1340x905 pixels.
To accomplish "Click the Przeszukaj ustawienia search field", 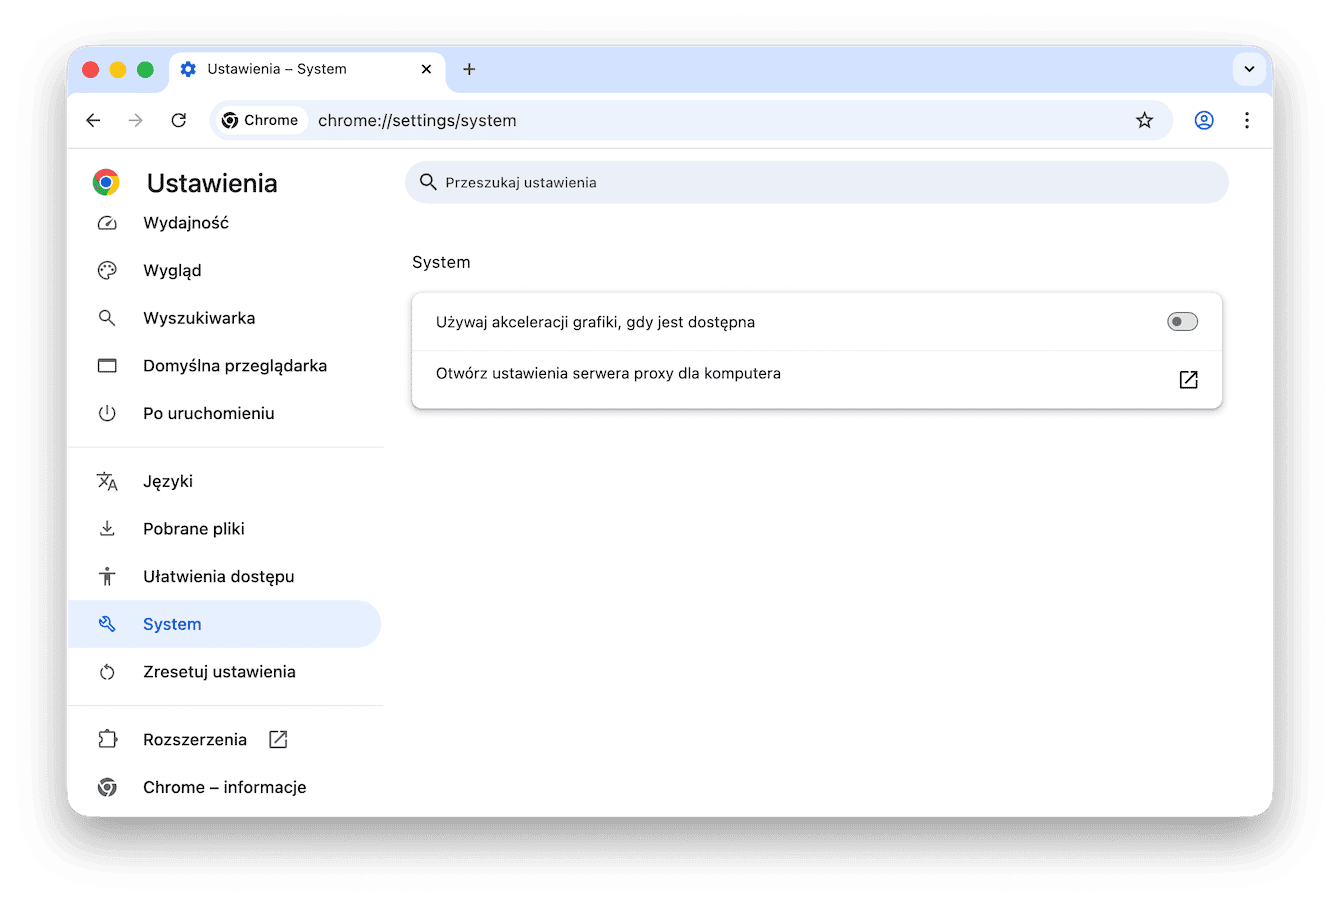I will coord(817,182).
